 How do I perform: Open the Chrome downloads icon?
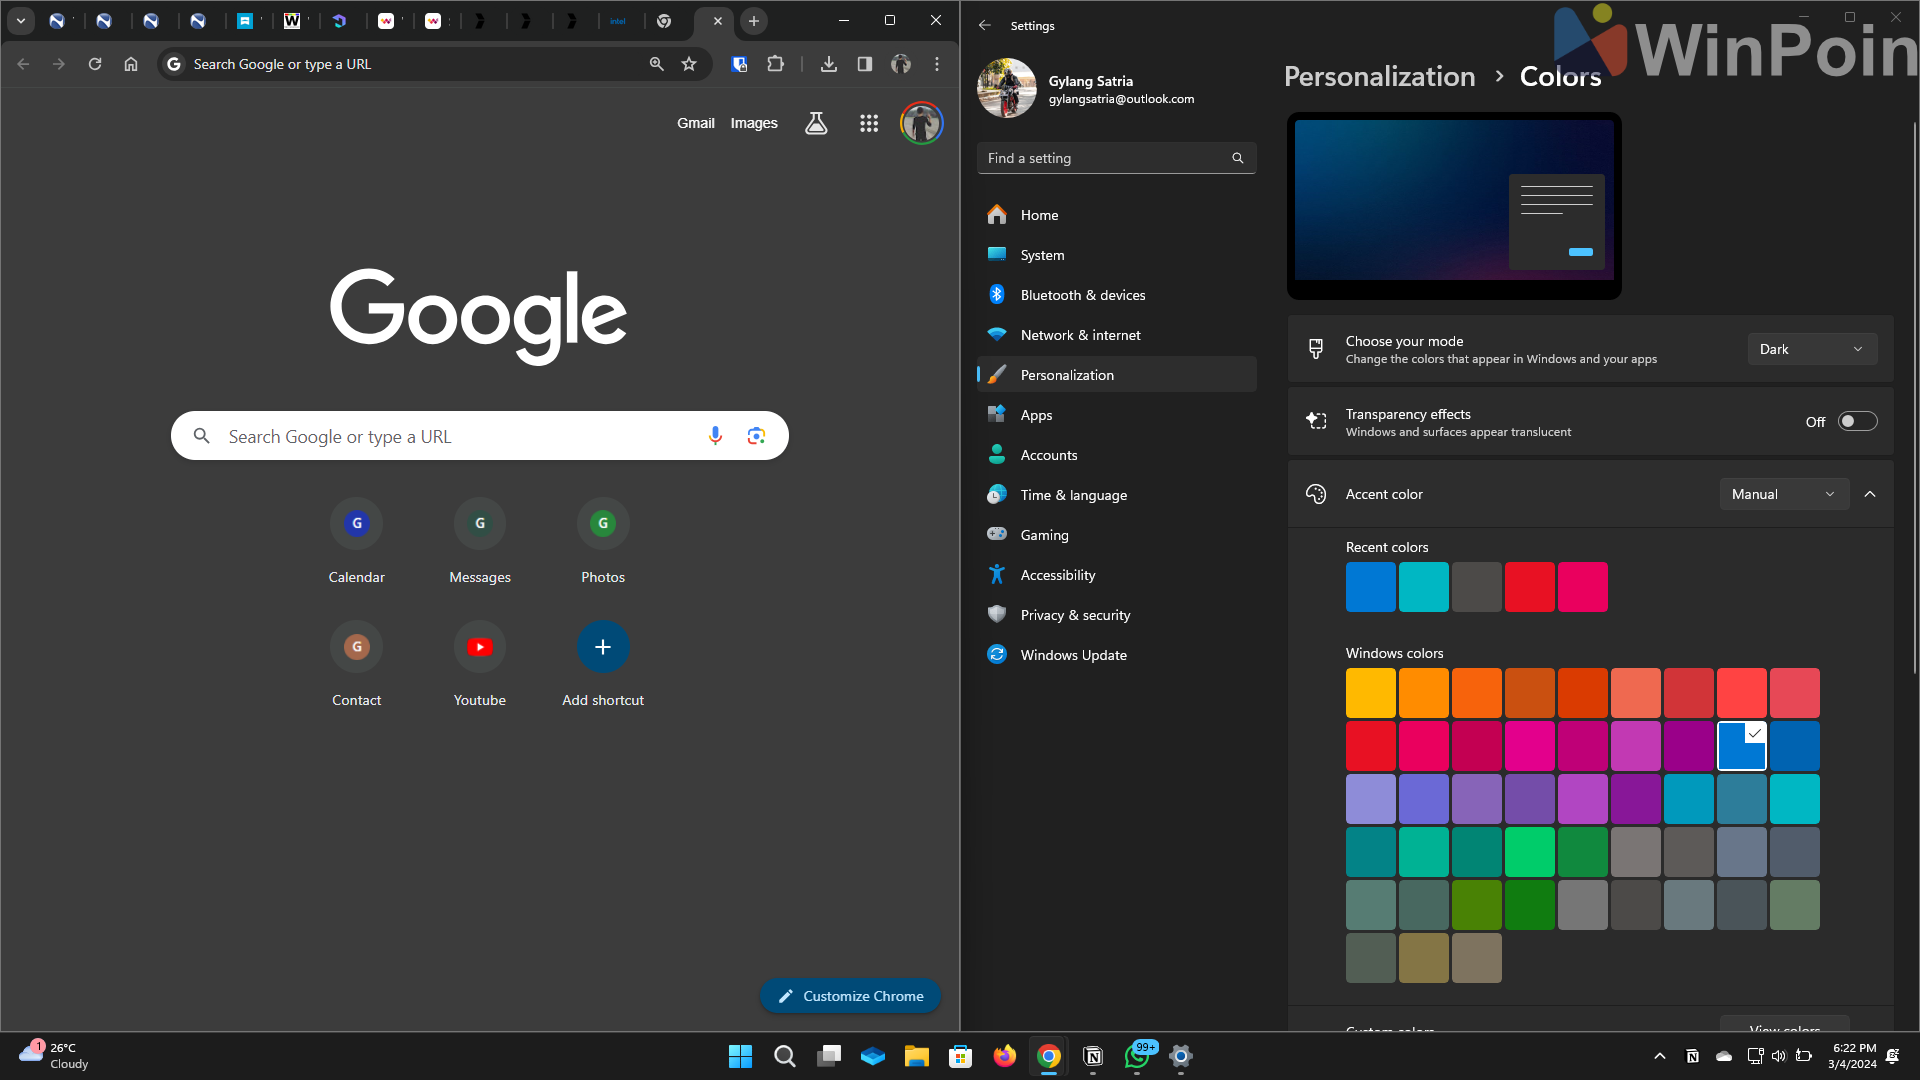point(828,64)
